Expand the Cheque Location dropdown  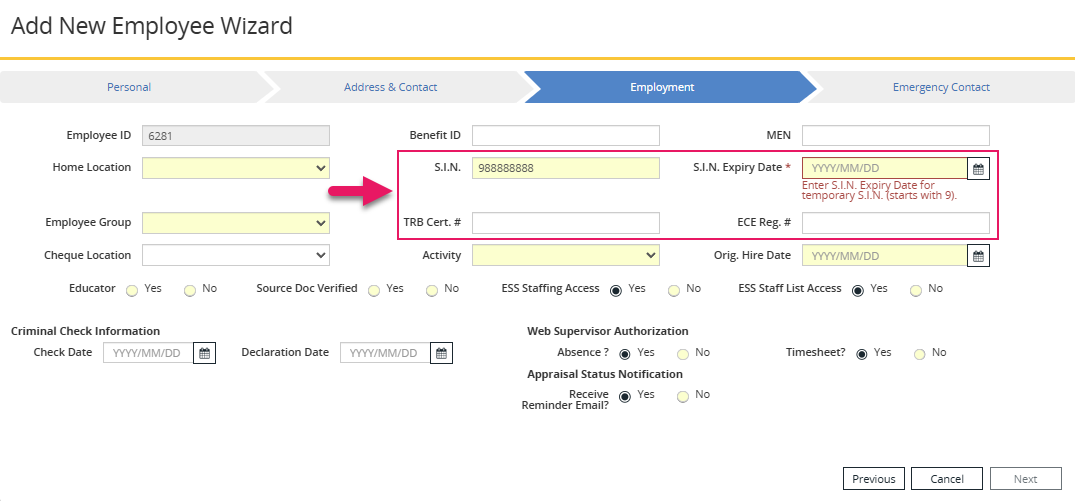click(x=236, y=255)
